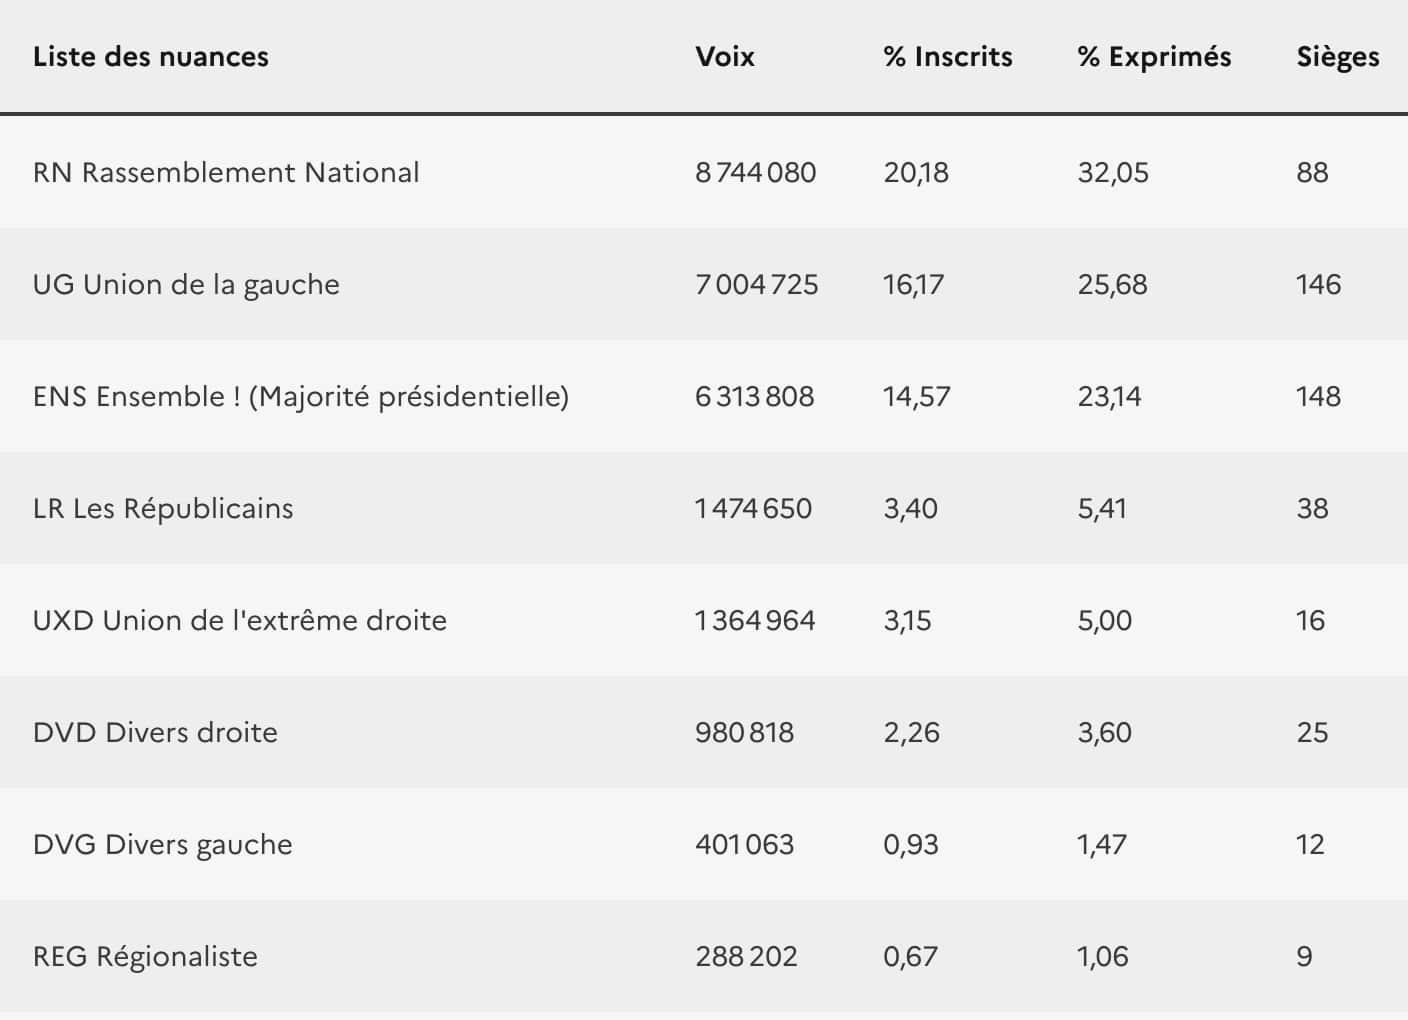Click the 148 seats value for Ensemble
Viewport: 1408px width, 1020px height.
(x=1318, y=397)
